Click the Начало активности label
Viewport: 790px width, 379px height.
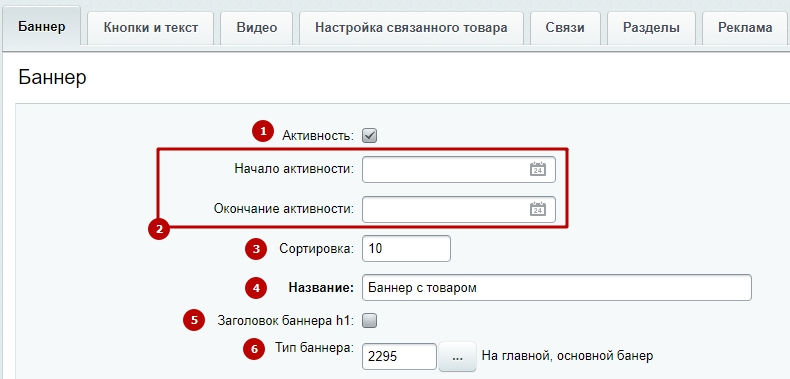(294, 169)
